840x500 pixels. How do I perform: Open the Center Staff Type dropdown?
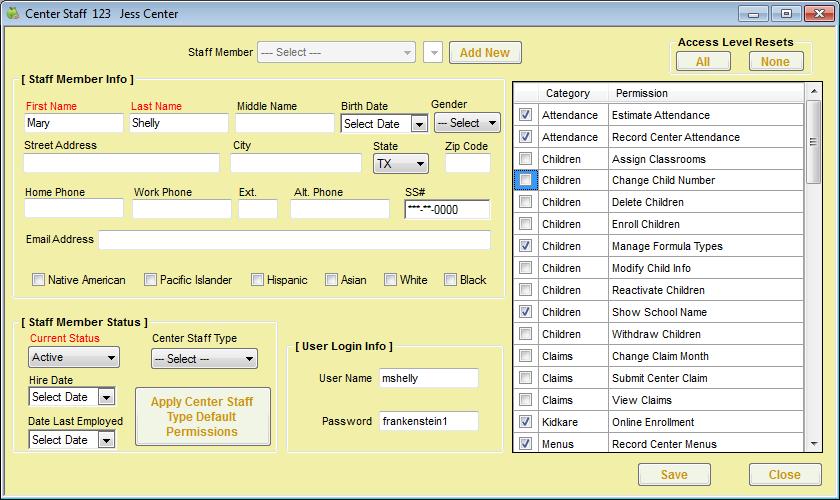click(x=204, y=359)
